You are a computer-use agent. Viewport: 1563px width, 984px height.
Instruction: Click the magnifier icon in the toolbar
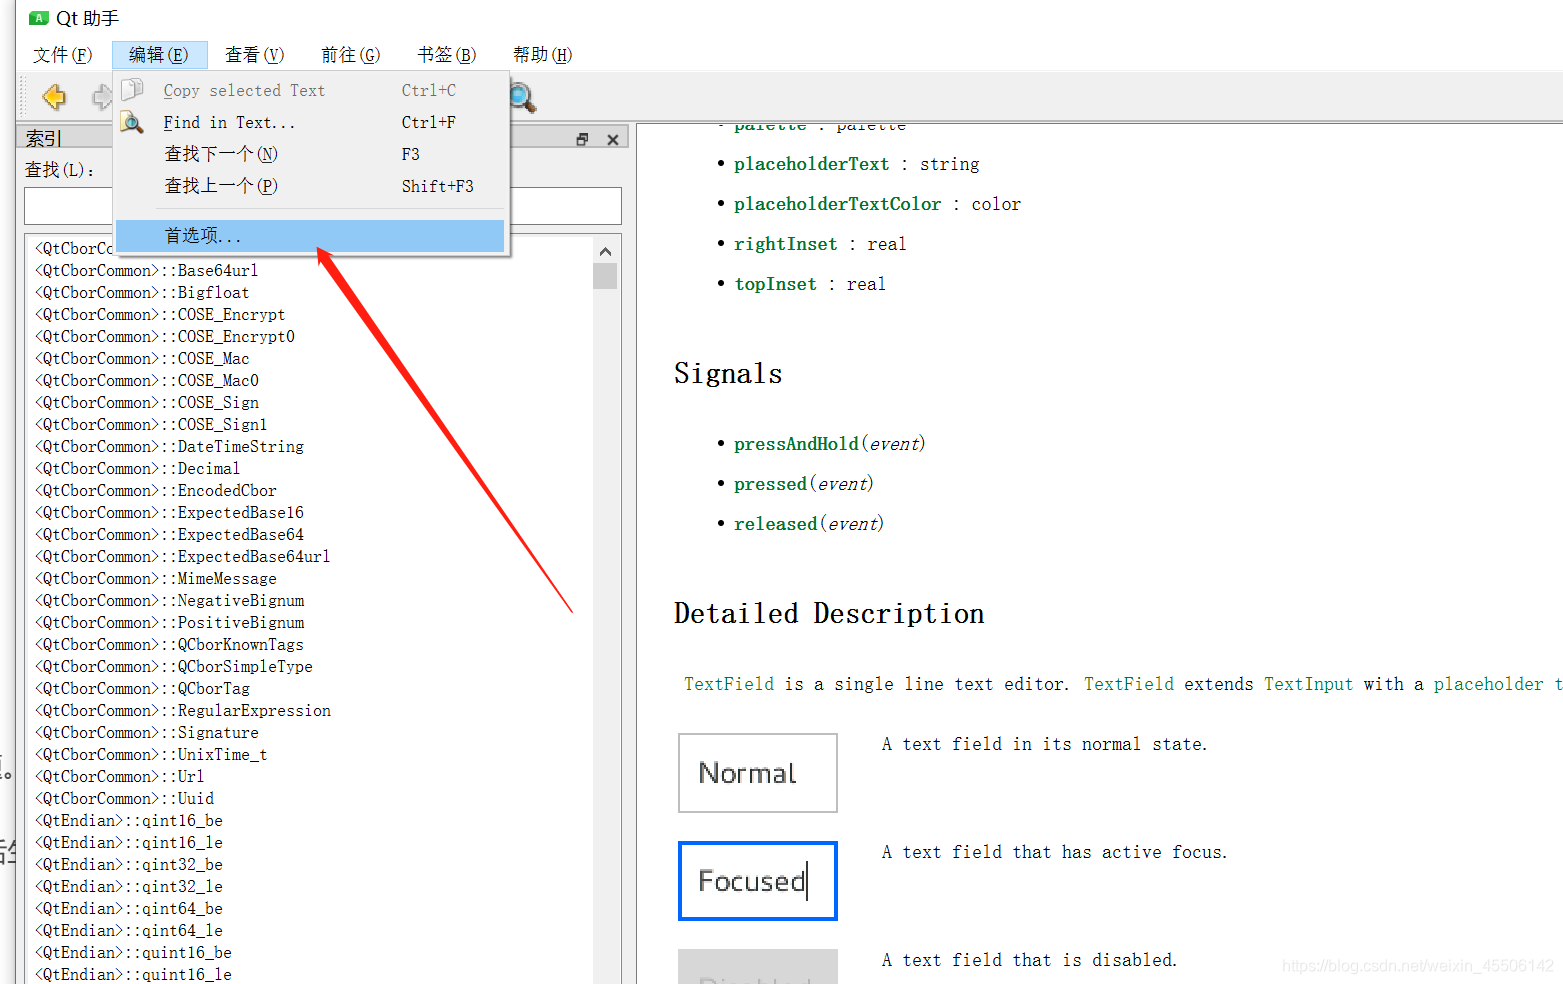point(522,97)
